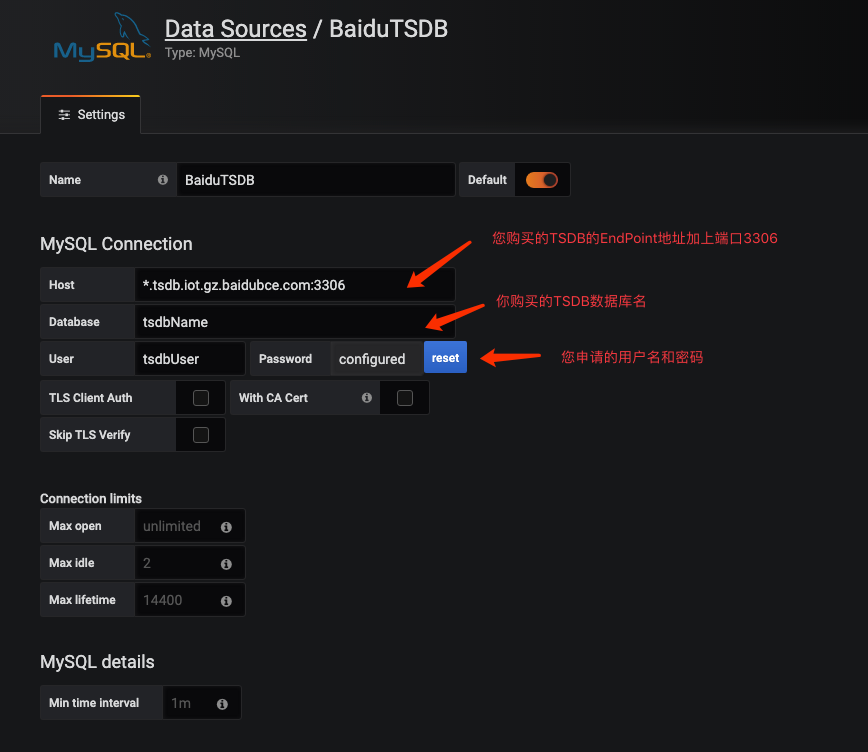
Task: Enable the TLS Client Auth checkbox
Action: pyautogui.click(x=200, y=398)
